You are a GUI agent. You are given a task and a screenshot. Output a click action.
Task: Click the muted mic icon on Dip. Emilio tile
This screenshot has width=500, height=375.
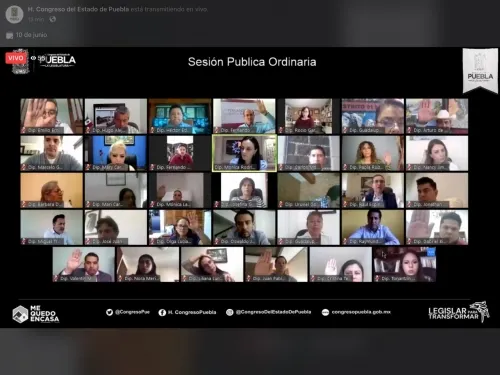tap(24, 130)
